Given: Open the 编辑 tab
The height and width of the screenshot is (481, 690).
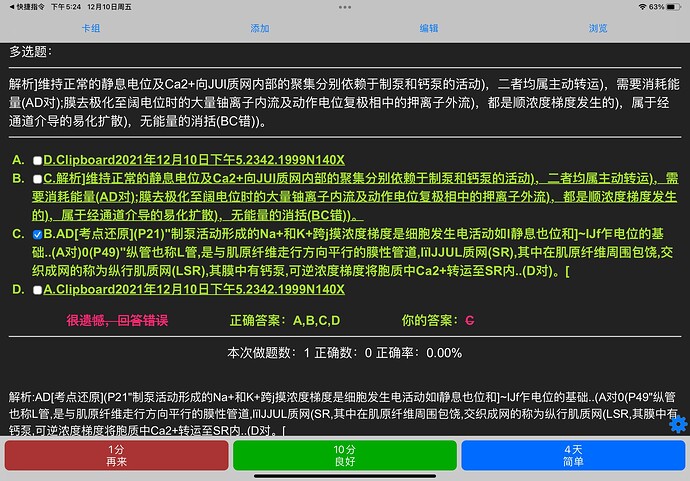Looking at the screenshot, I should (429, 29).
